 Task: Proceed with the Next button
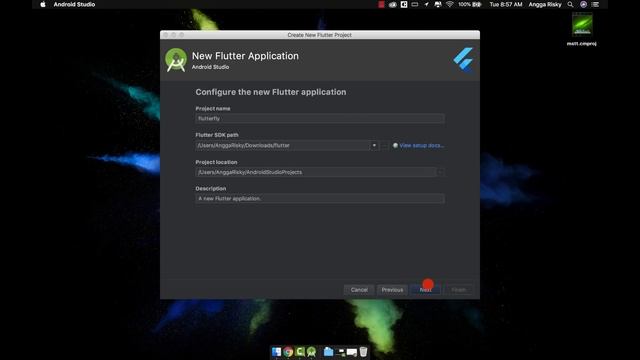[426, 290]
